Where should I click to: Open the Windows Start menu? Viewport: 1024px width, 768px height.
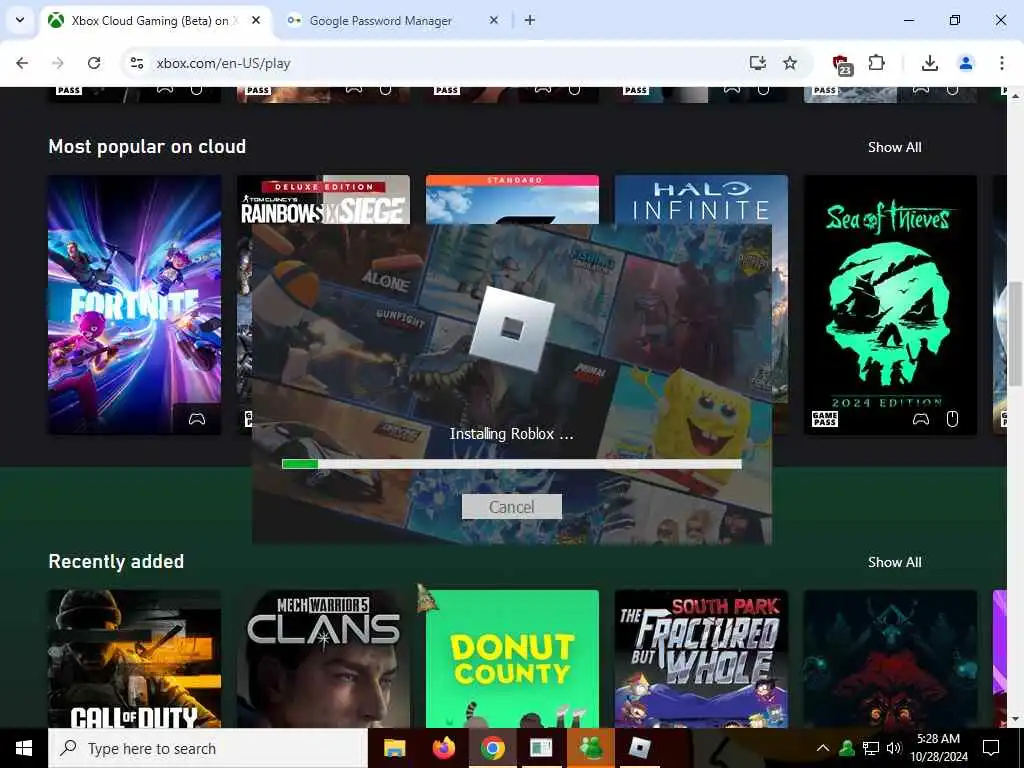24,748
